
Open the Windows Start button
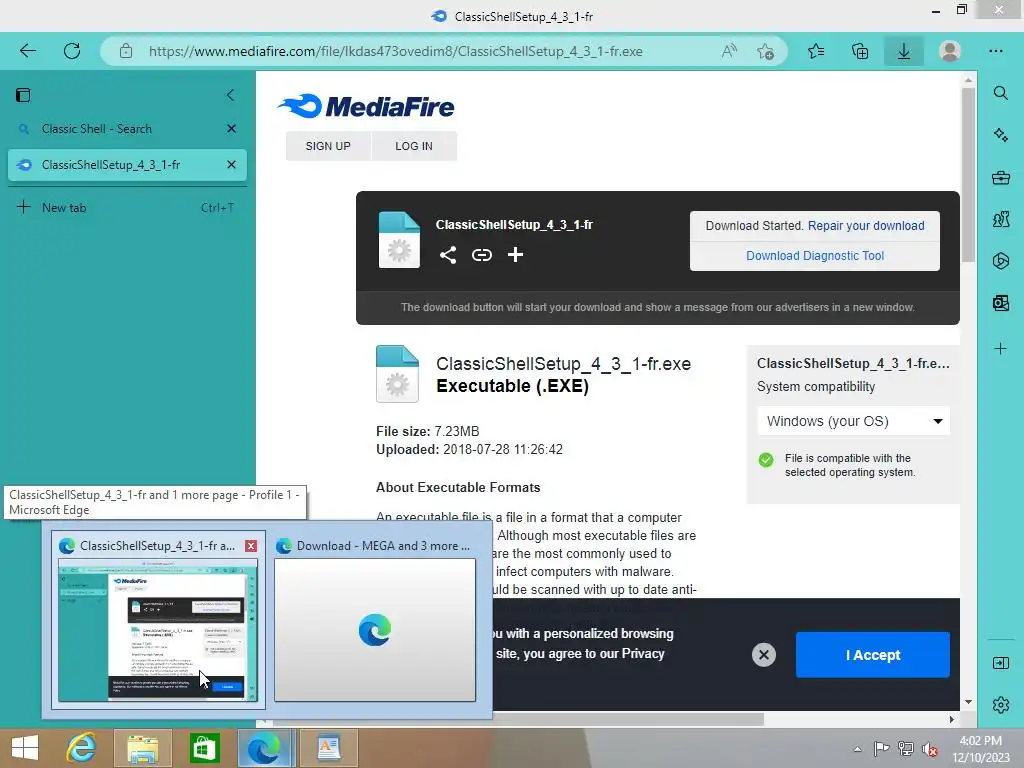click(x=25, y=748)
